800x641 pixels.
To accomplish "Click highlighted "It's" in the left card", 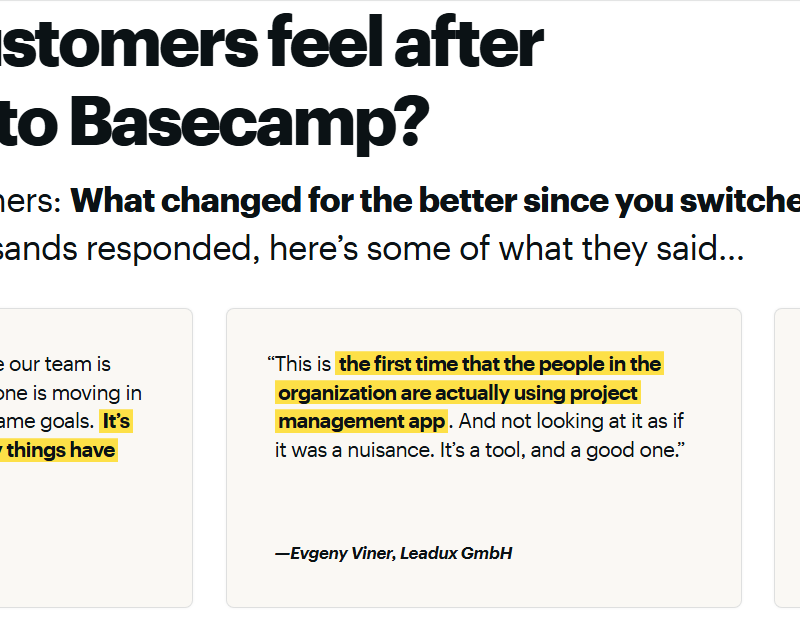I will (116, 421).
